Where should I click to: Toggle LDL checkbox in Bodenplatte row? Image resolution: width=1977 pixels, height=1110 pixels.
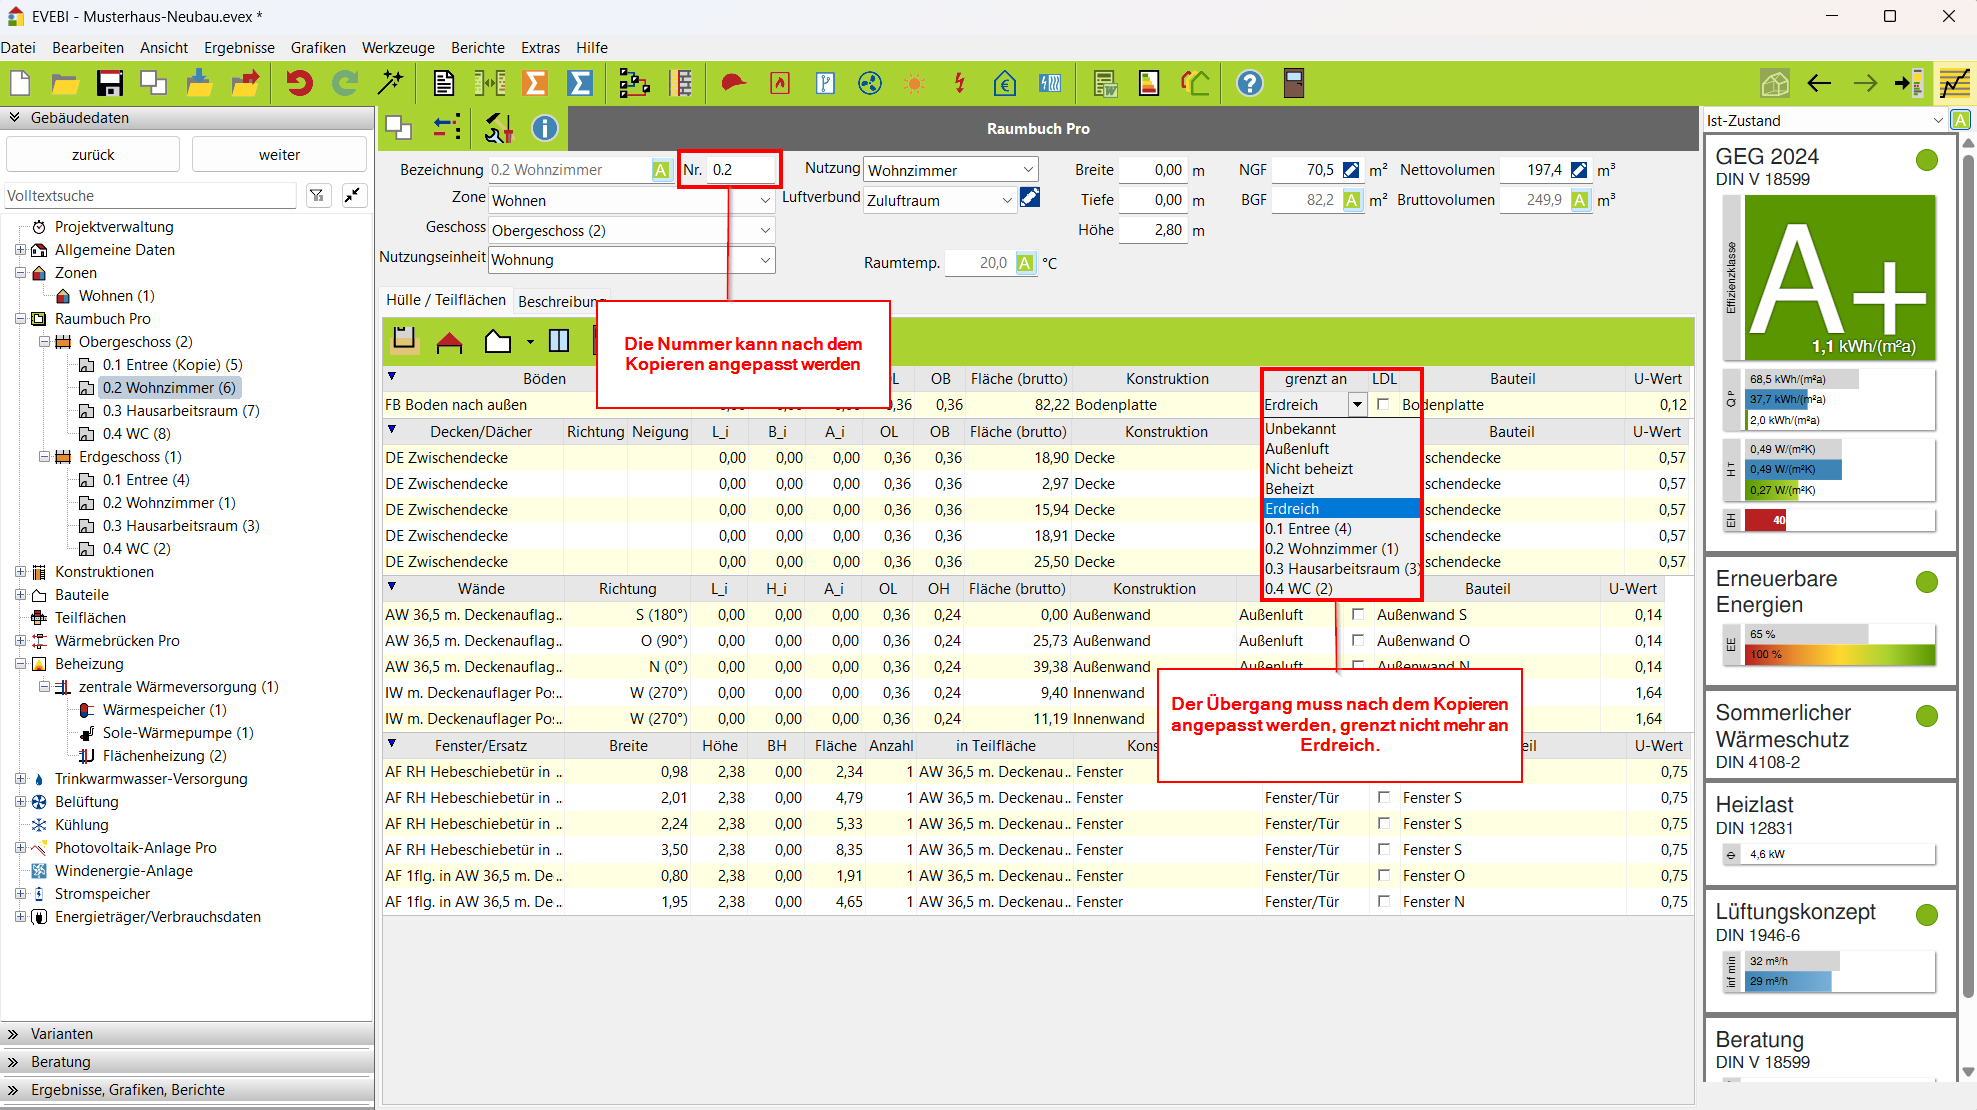click(1383, 404)
